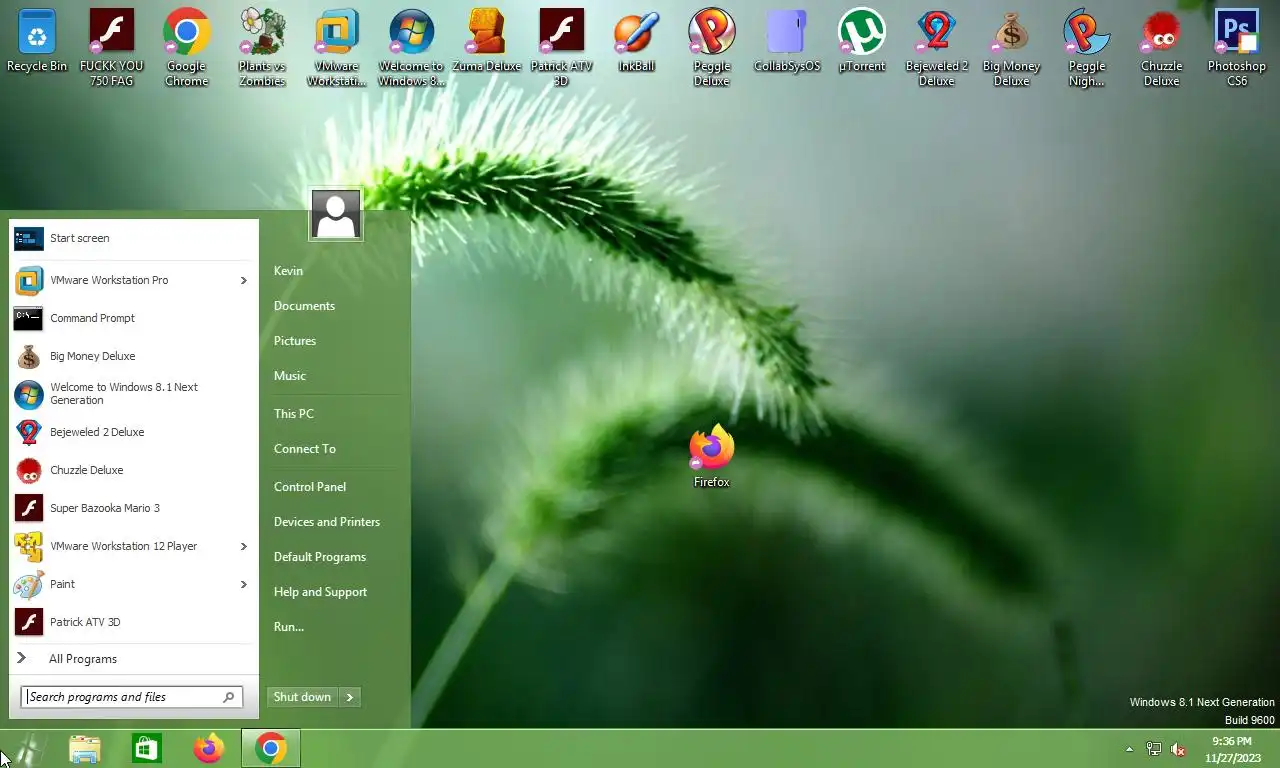Open Photoshop CS6 desktop shortcut

click(x=1237, y=47)
